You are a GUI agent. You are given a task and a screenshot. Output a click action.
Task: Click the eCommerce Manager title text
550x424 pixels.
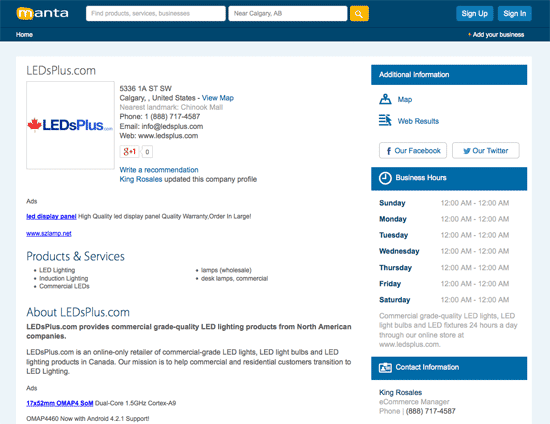(414, 402)
